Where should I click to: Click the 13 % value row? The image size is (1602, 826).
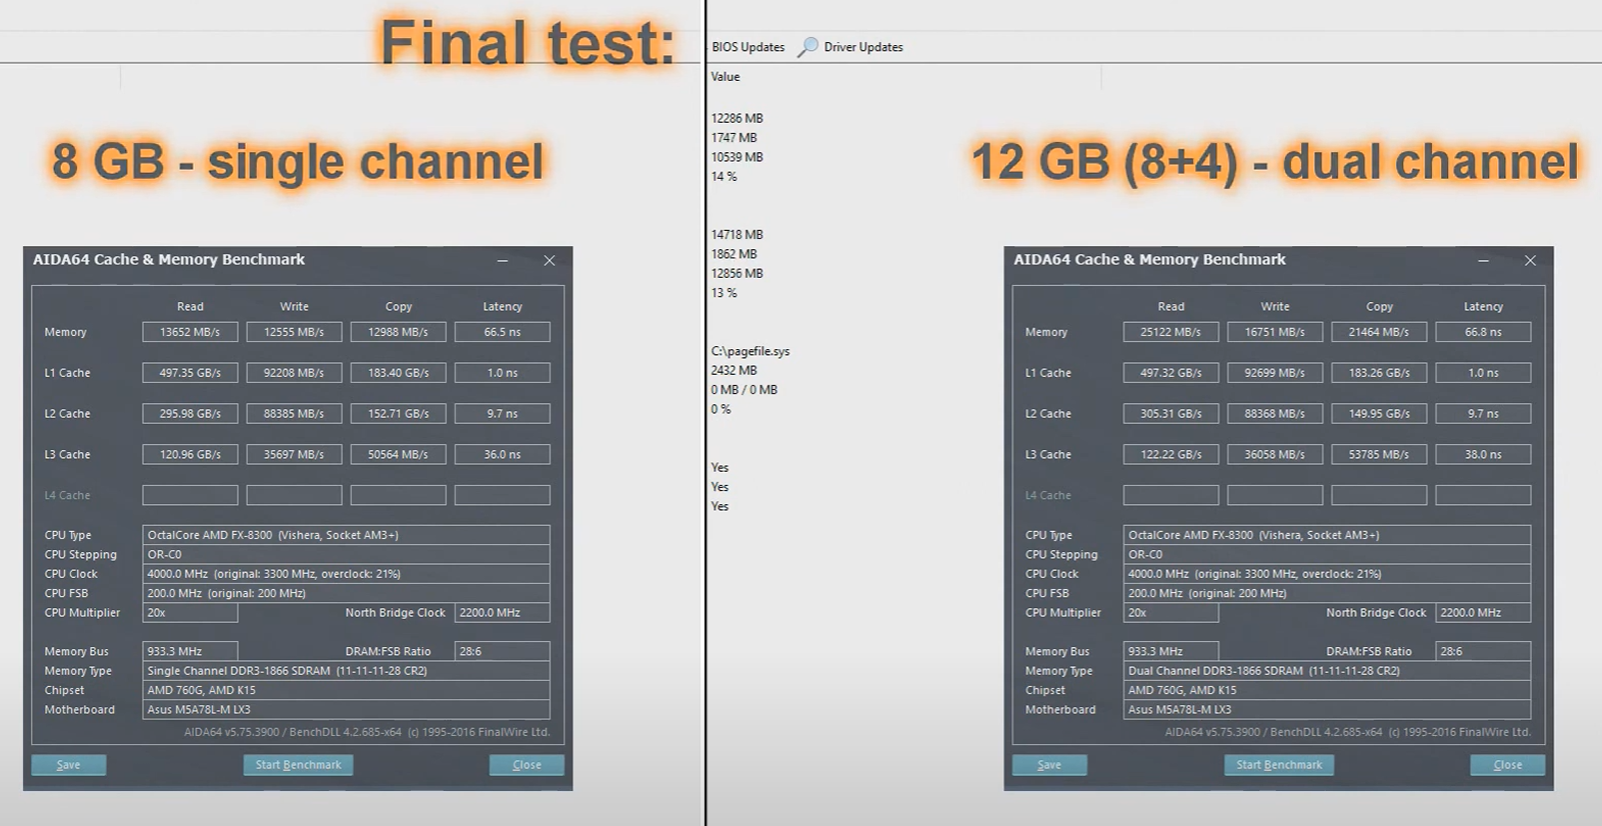coord(724,293)
